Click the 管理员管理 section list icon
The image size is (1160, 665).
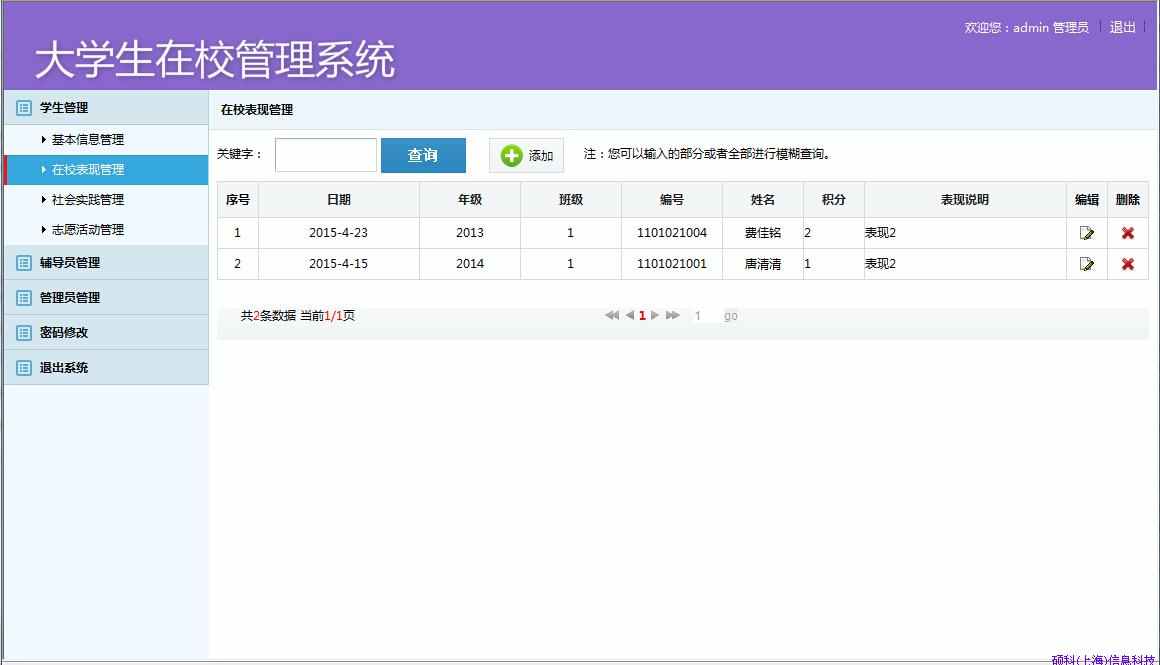[x=24, y=297]
